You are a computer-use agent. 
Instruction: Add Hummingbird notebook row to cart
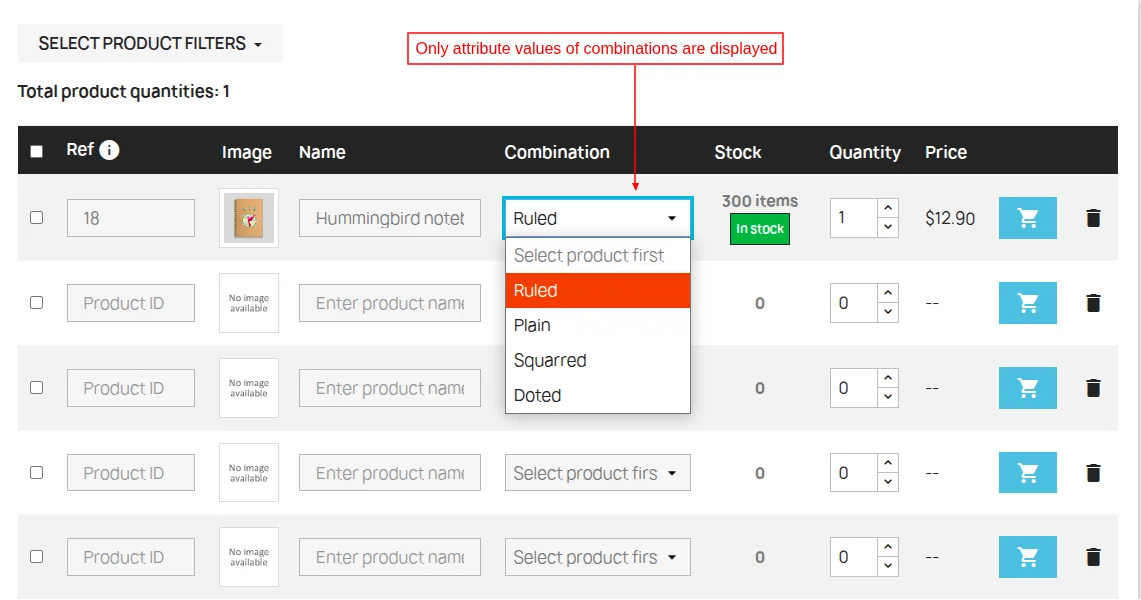pos(1027,218)
